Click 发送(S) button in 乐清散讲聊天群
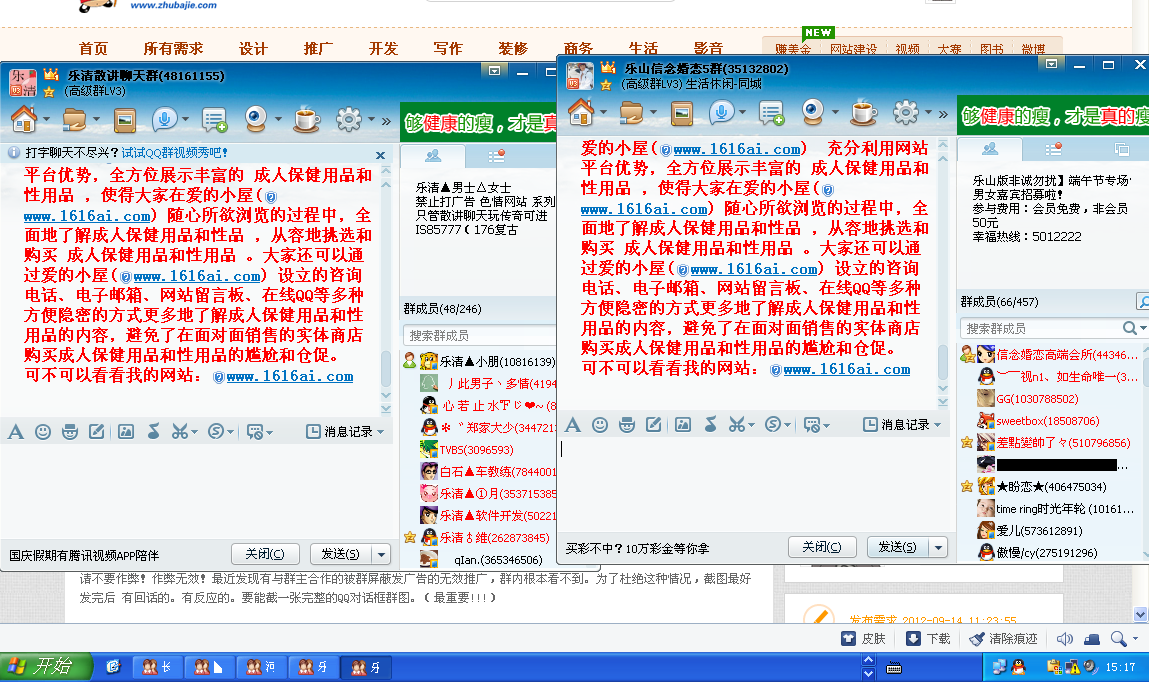 coord(341,554)
